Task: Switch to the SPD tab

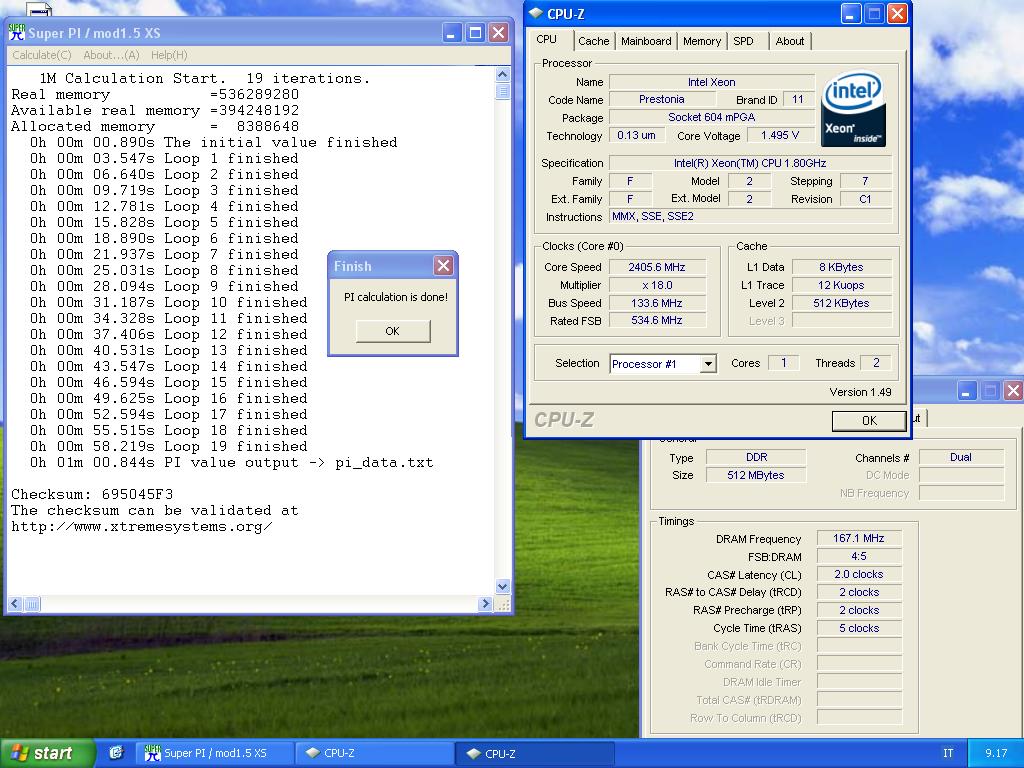Action: [x=743, y=41]
